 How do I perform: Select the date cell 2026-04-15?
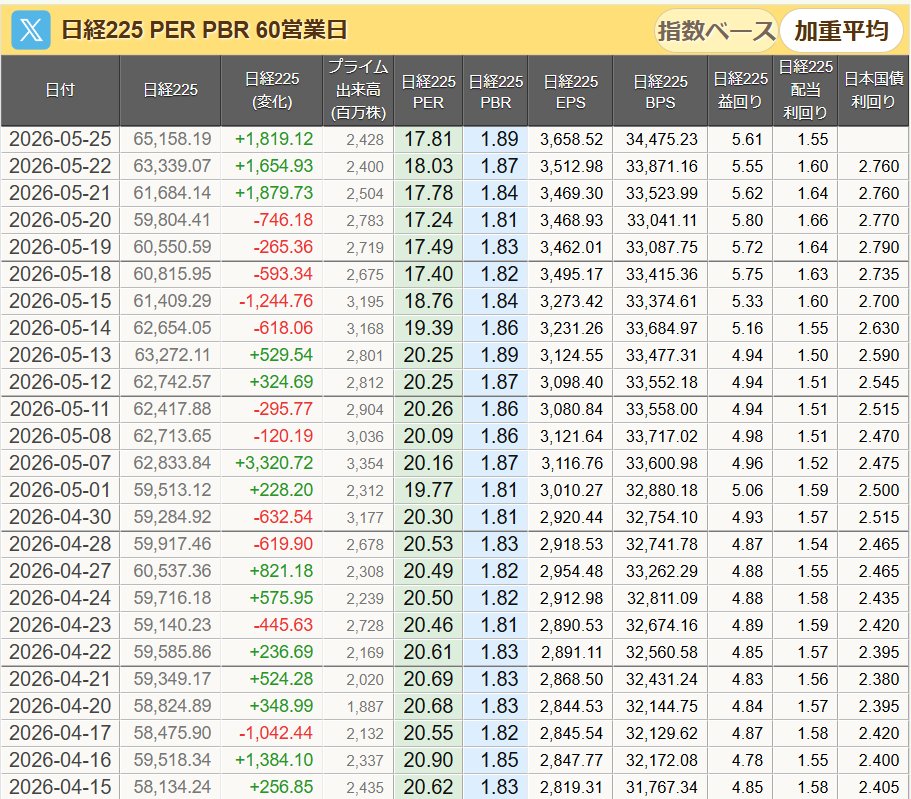coord(60,787)
